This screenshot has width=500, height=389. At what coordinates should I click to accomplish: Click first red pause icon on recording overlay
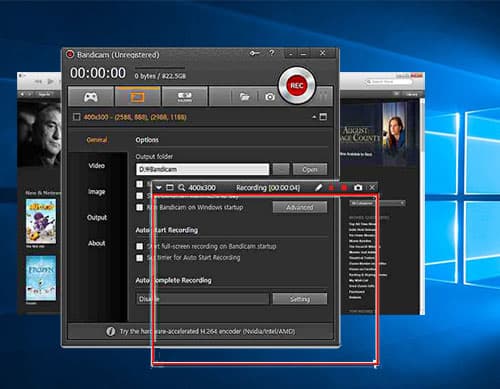coord(331,188)
